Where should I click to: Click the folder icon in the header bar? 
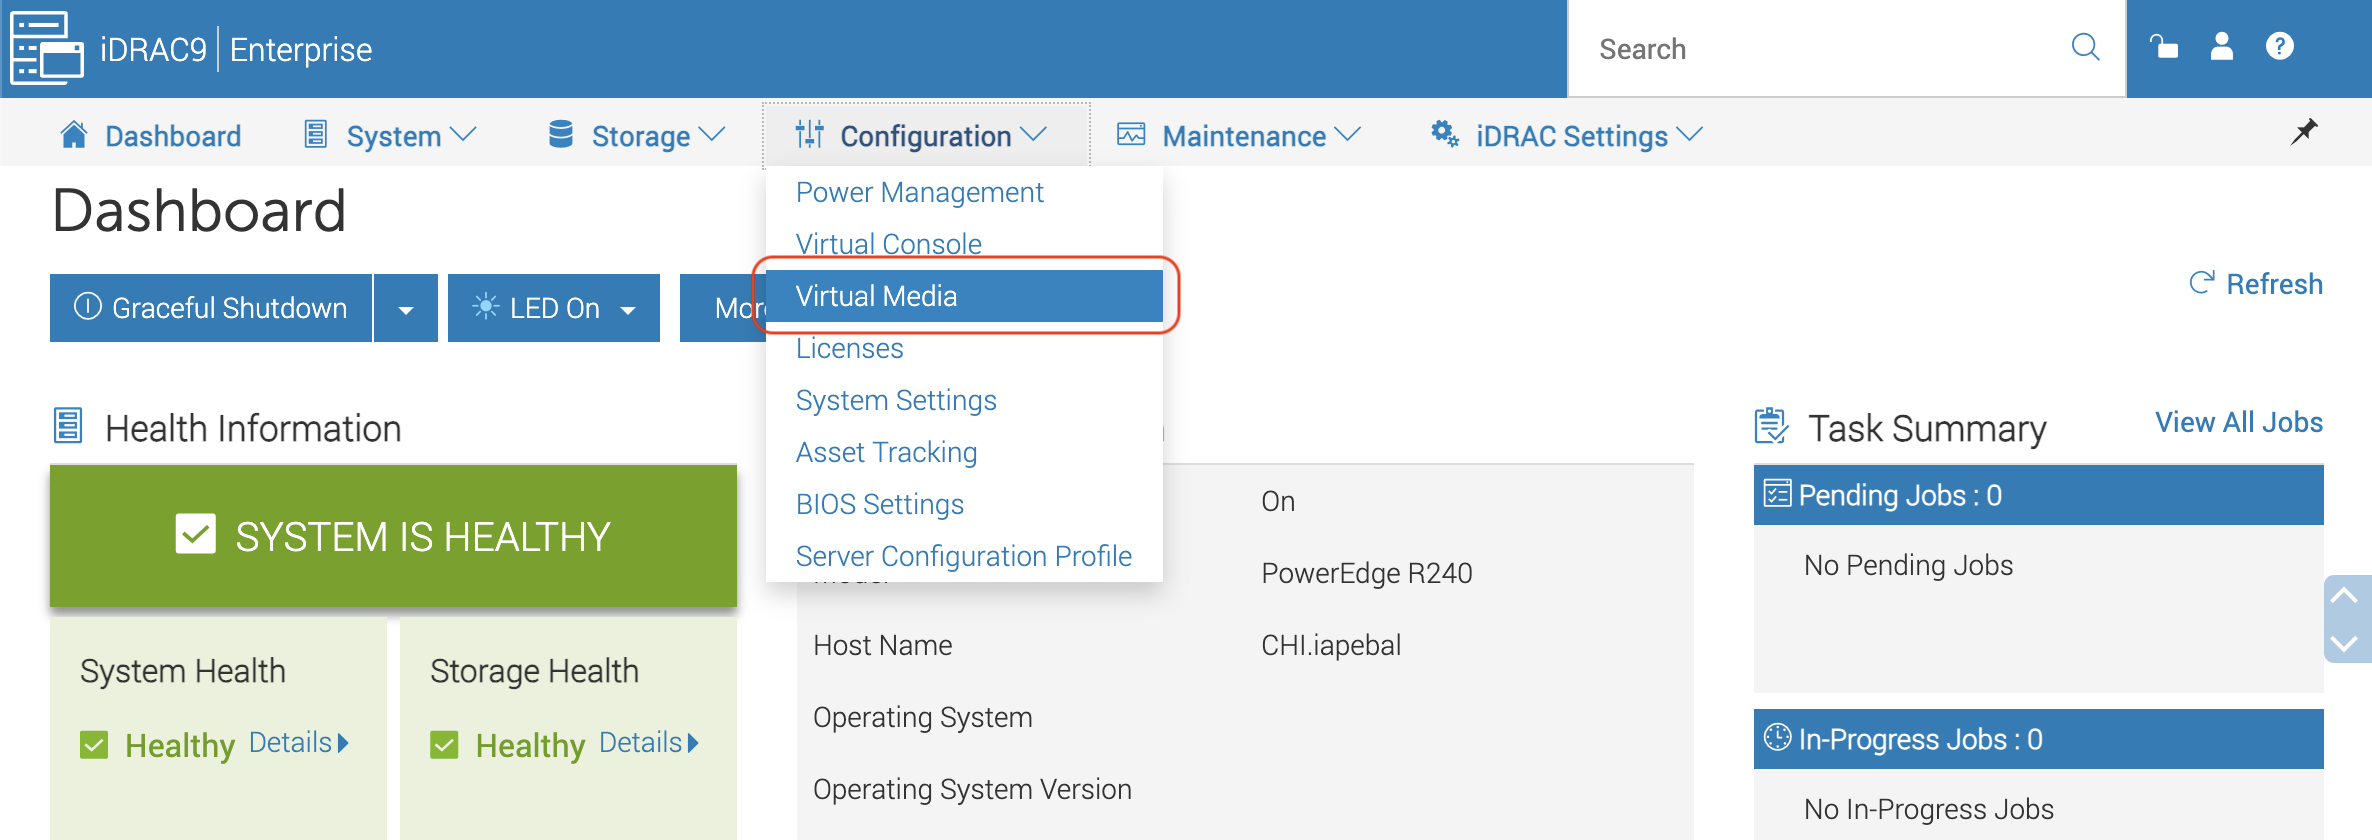(2164, 47)
